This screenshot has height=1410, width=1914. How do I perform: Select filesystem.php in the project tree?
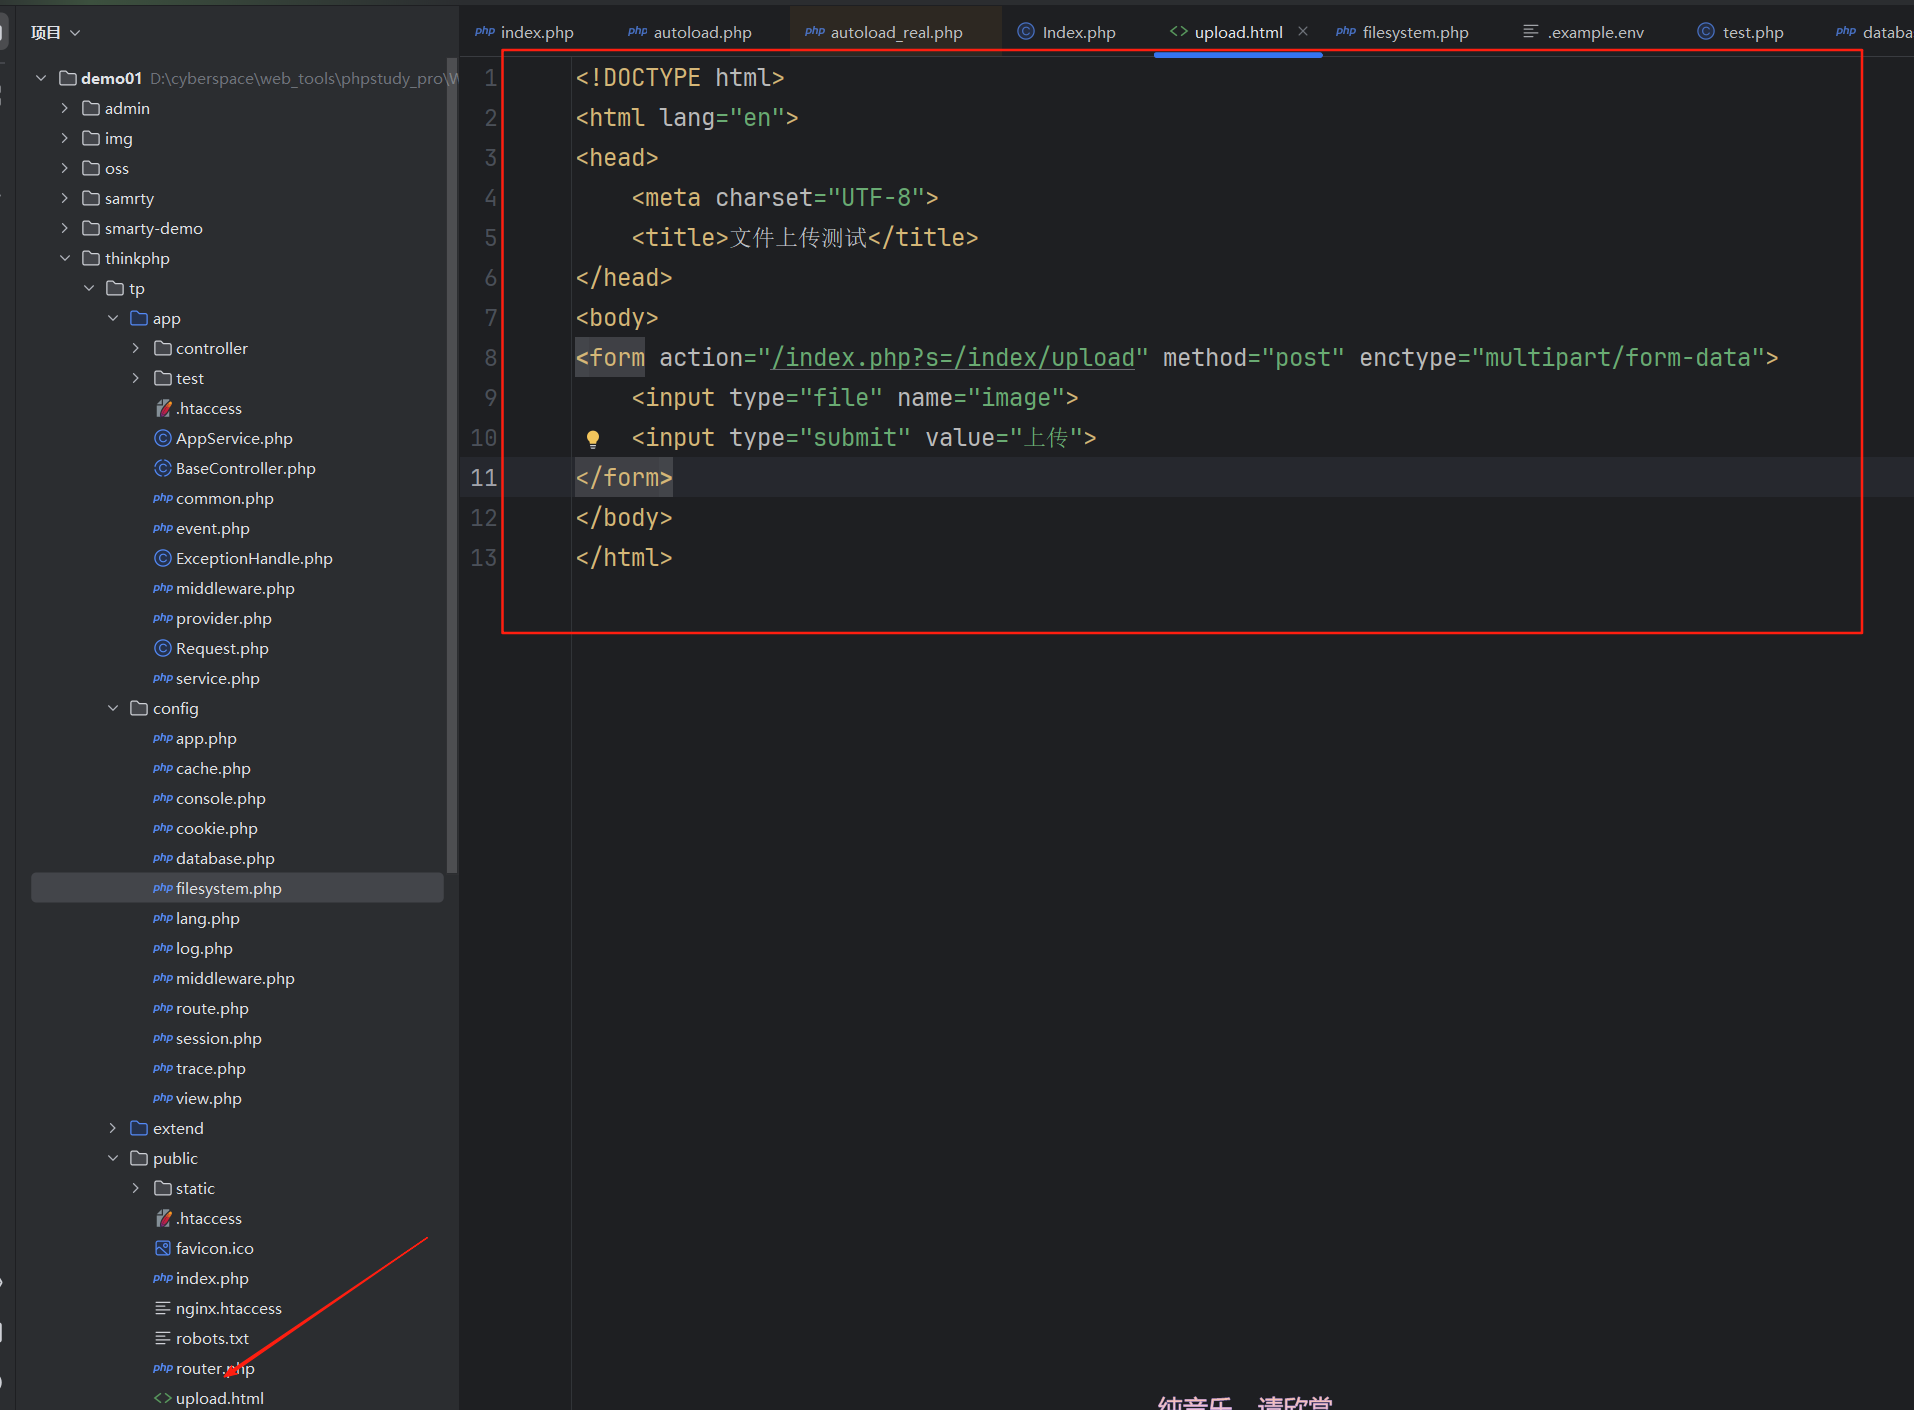[x=237, y=888]
